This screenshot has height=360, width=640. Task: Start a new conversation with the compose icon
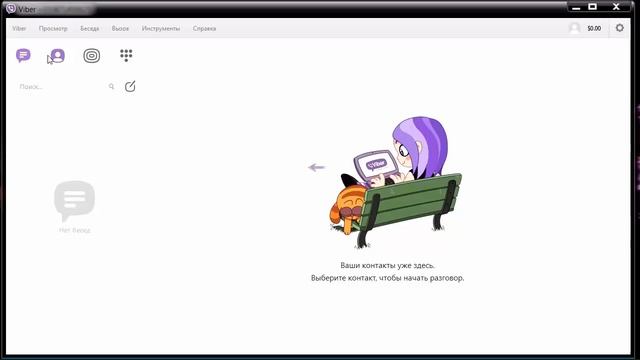130,87
